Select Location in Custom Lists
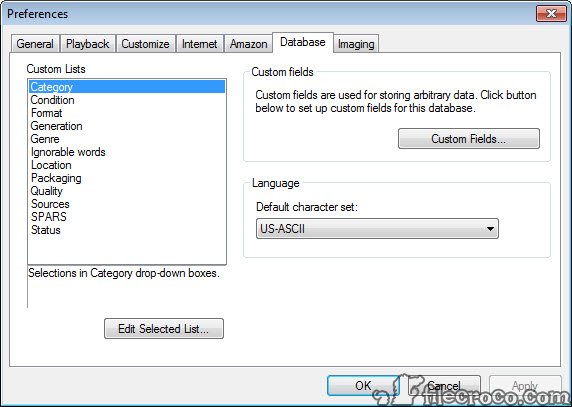Viewport: 572px width, 407px height. [x=51, y=165]
